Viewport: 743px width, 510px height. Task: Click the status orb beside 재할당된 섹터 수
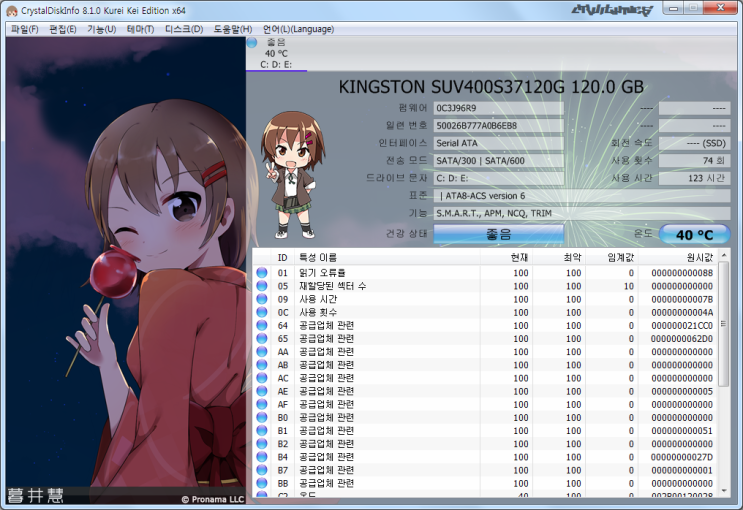tap(262, 286)
